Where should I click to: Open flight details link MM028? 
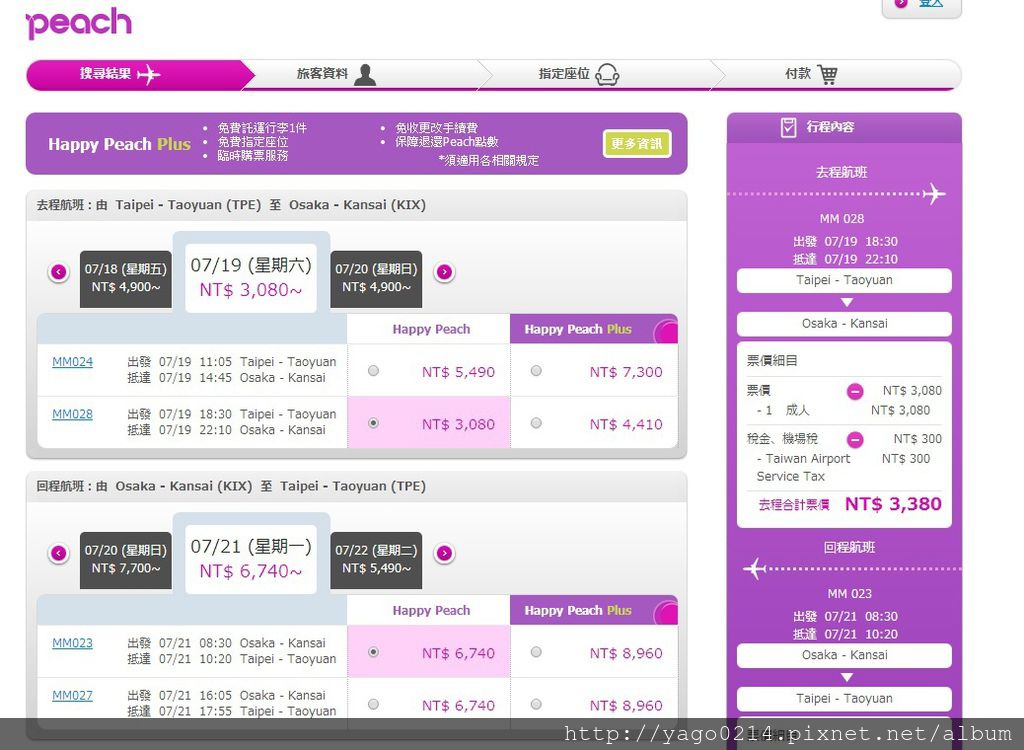click(72, 414)
